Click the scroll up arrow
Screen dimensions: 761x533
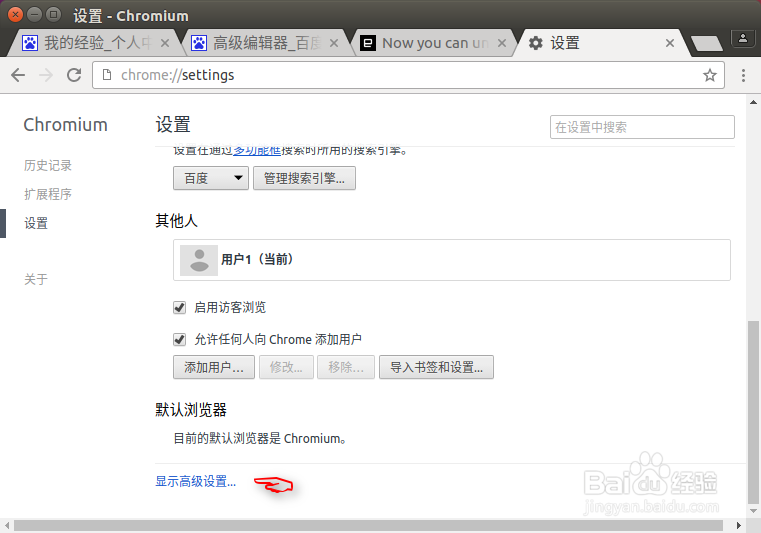[x=753, y=102]
